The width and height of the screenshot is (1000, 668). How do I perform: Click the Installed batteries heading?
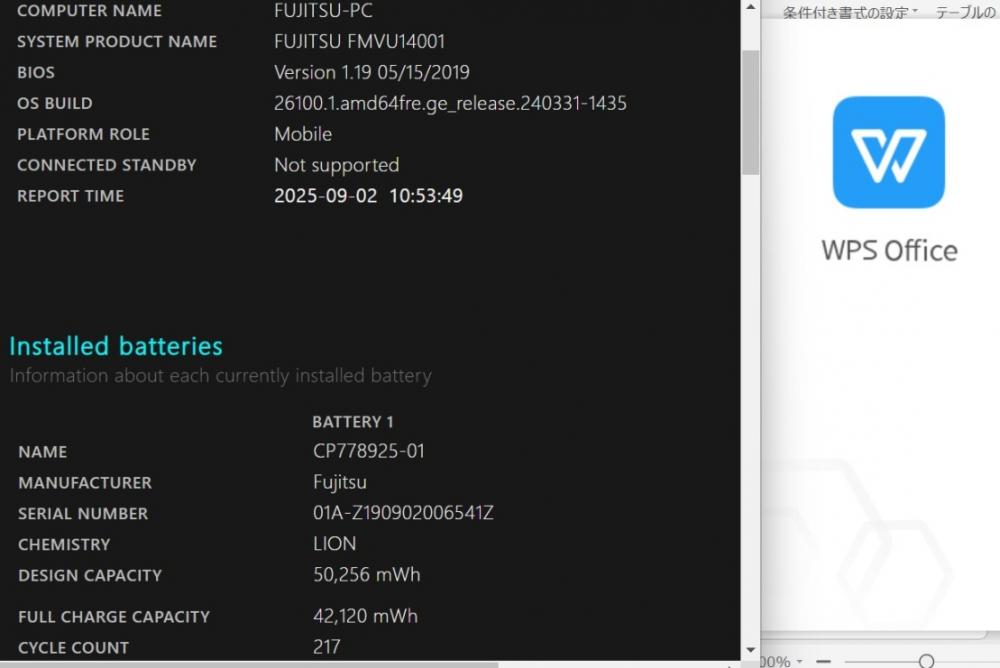point(116,346)
